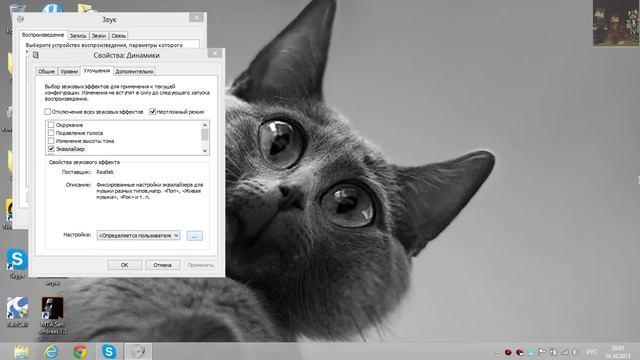Click the network signal tray icon

[564, 352]
